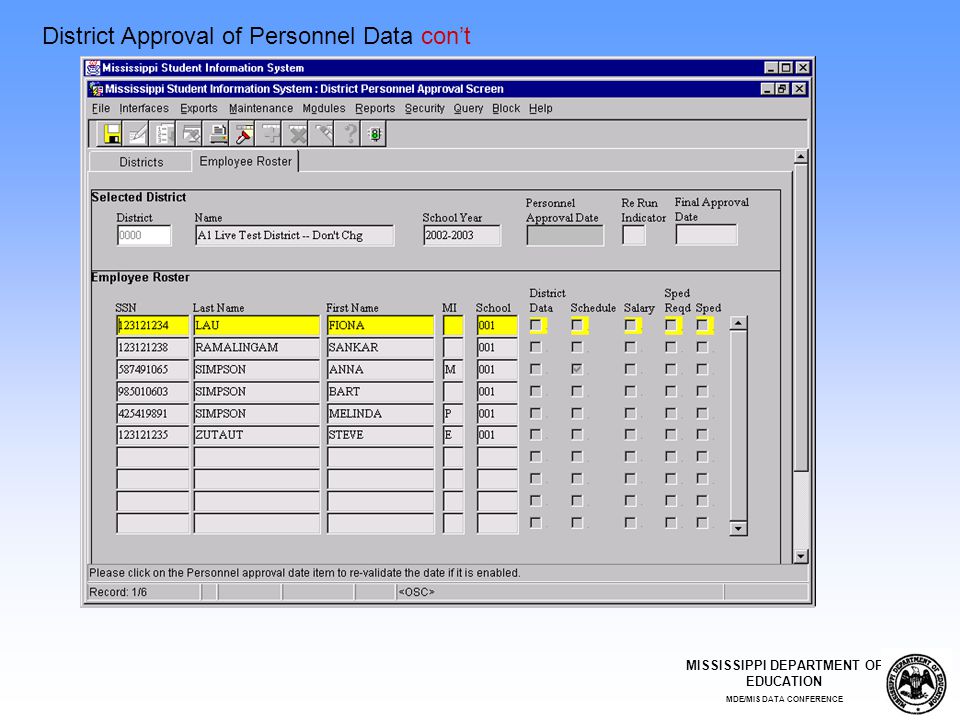Check District Data box for FIONA LAU
This screenshot has height=720, width=960.
pyautogui.click(x=536, y=325)
